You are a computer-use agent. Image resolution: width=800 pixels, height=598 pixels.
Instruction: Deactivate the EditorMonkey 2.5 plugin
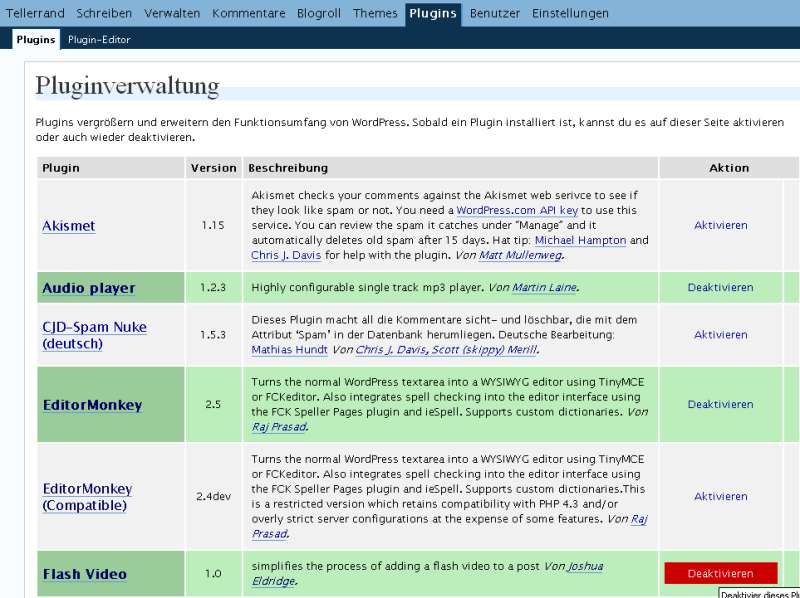(x=720, y=404)
